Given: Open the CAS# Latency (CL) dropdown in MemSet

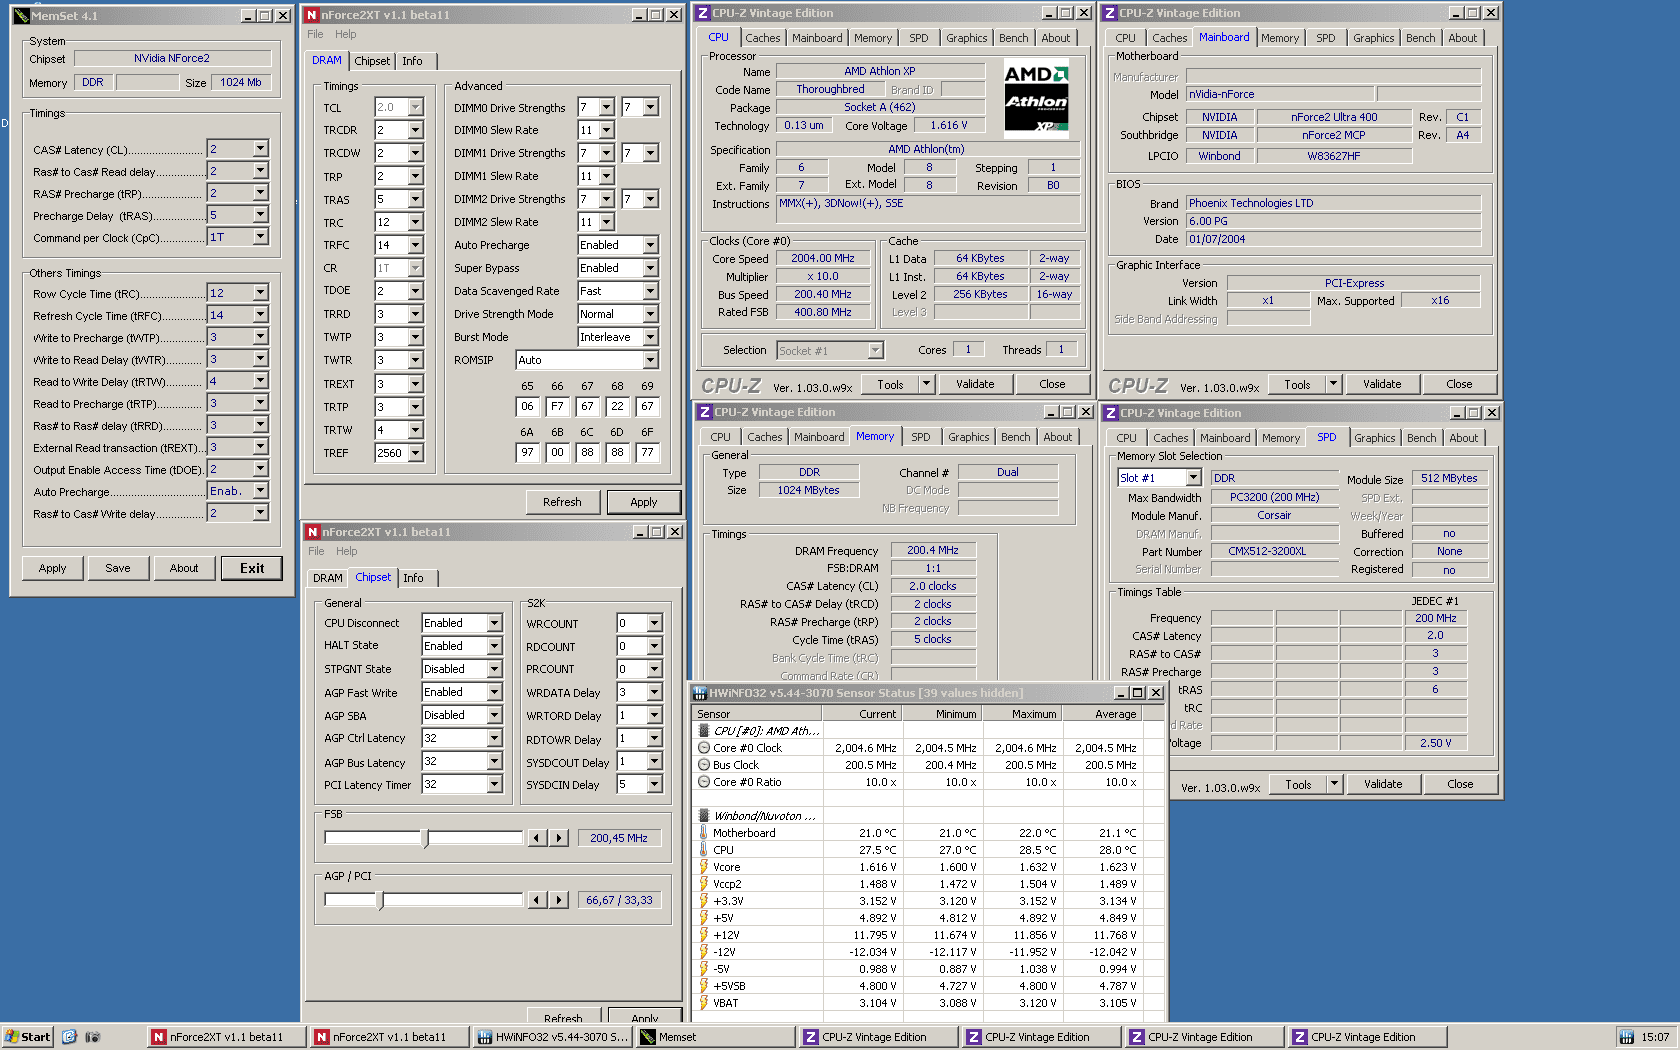Looking at the screenshot, I should [x=260, y=149].
